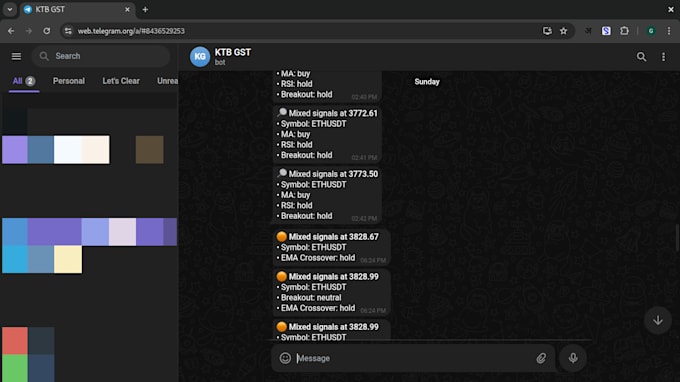The image size is (680, 382).
Task: Open the chat more options menu
Action: pyautogui.click(x=663, y=57)
